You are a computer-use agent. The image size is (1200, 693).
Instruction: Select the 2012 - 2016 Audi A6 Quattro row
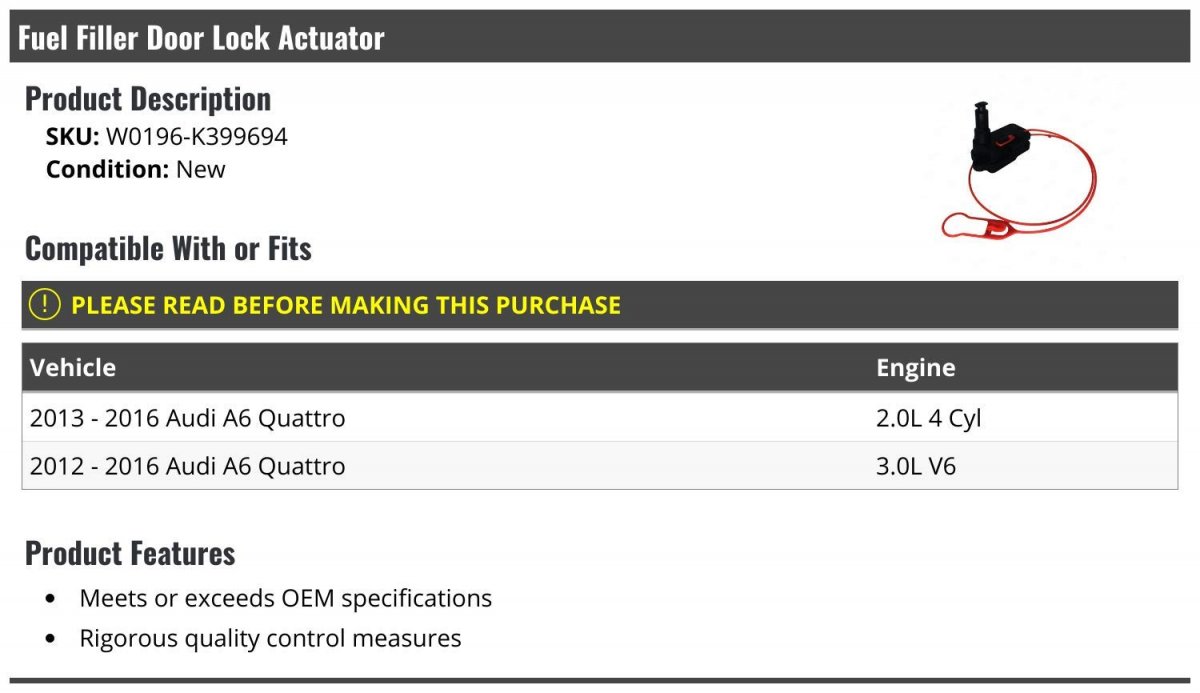(x=600, y=466)
